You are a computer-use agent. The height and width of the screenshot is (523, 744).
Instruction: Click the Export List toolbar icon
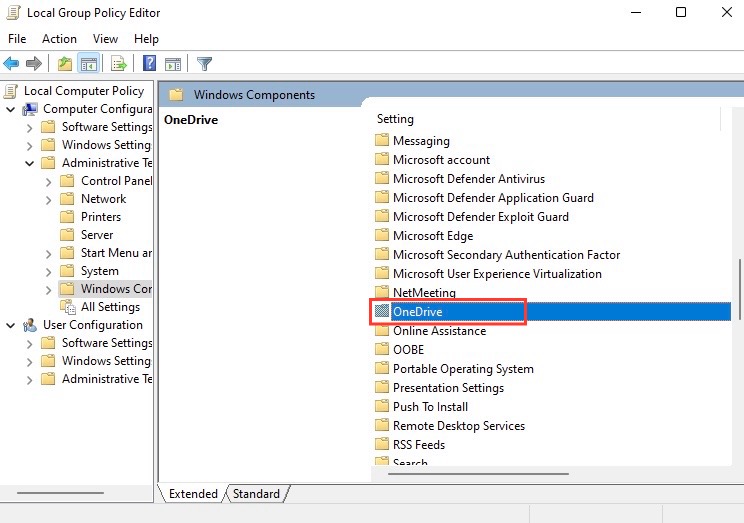point(119,63)
